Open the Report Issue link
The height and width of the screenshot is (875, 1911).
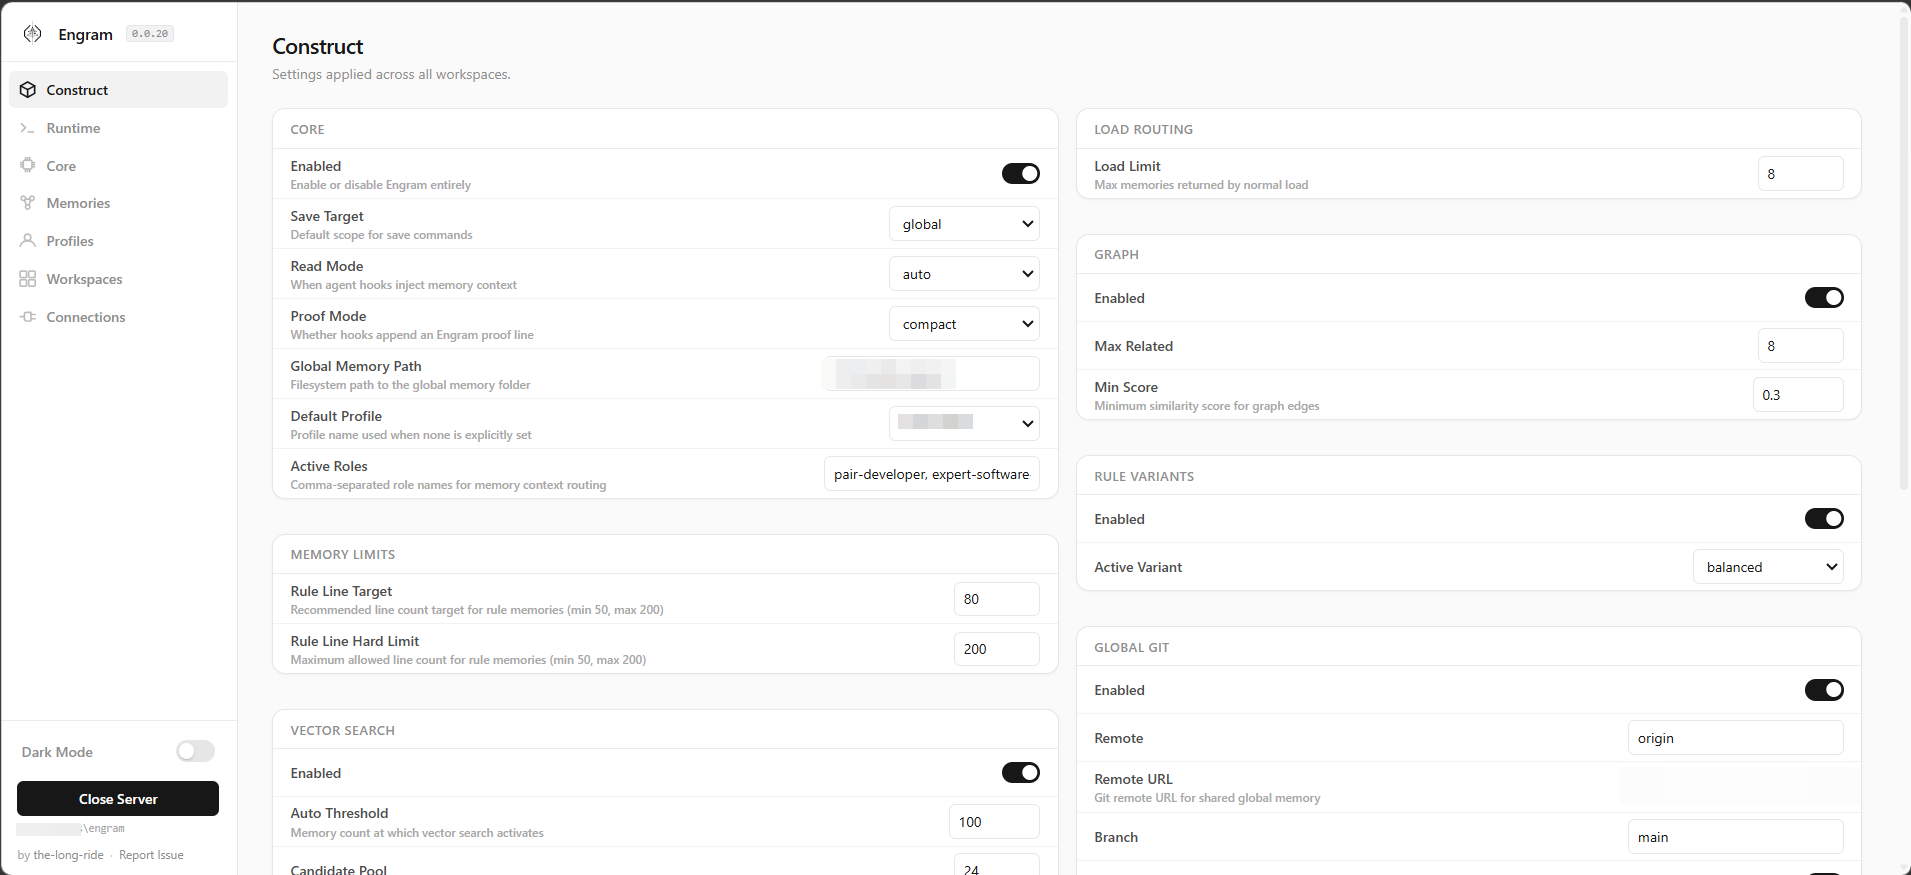(151, 855)
